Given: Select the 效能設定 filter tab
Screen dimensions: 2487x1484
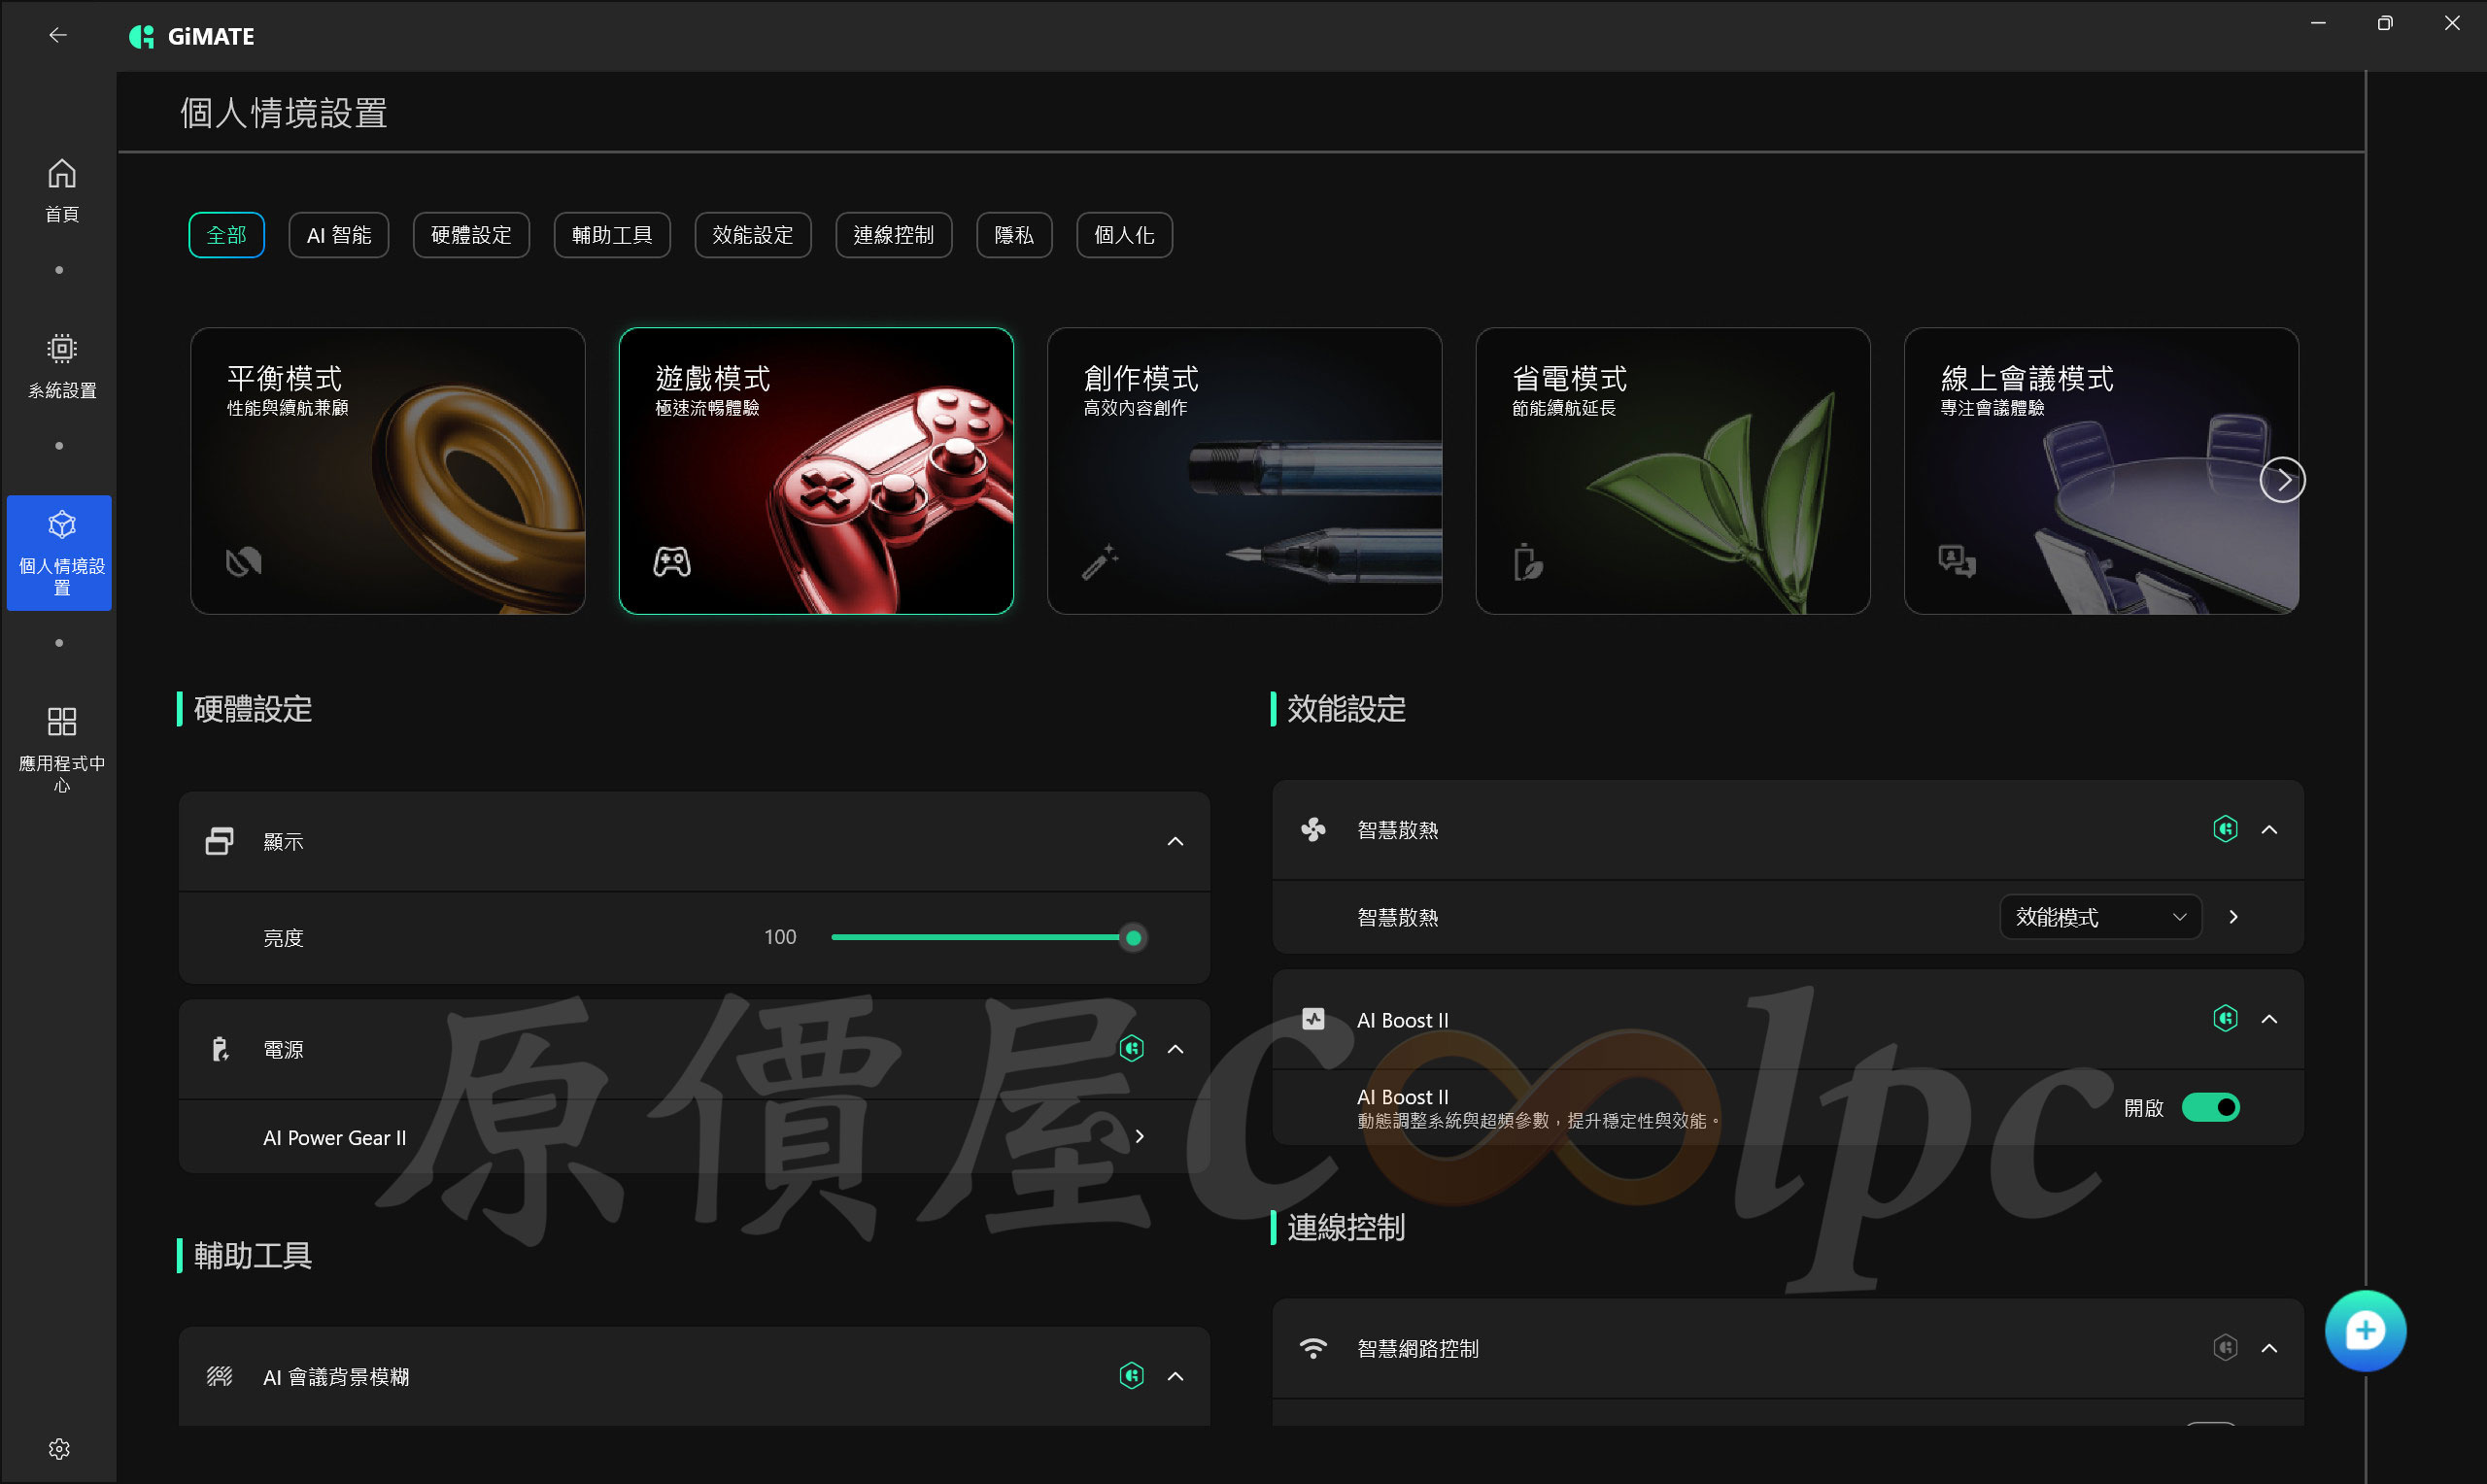Looking at the screenshot, I should [752, 235].
